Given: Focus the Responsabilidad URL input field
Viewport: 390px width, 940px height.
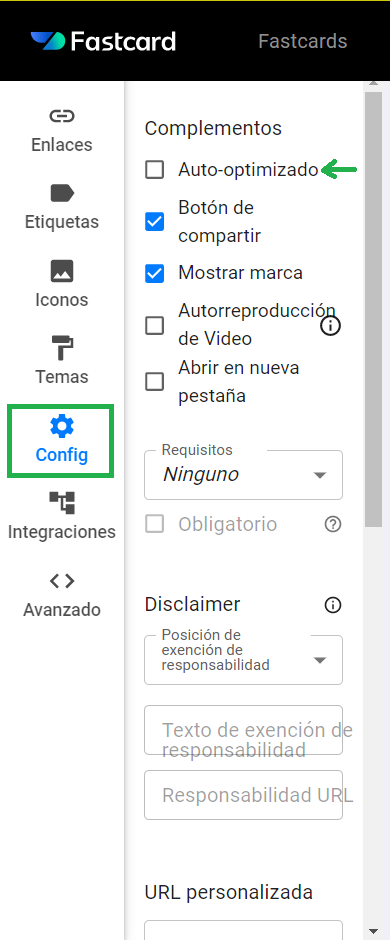Looking at the screenshot, I should [243, 795].
